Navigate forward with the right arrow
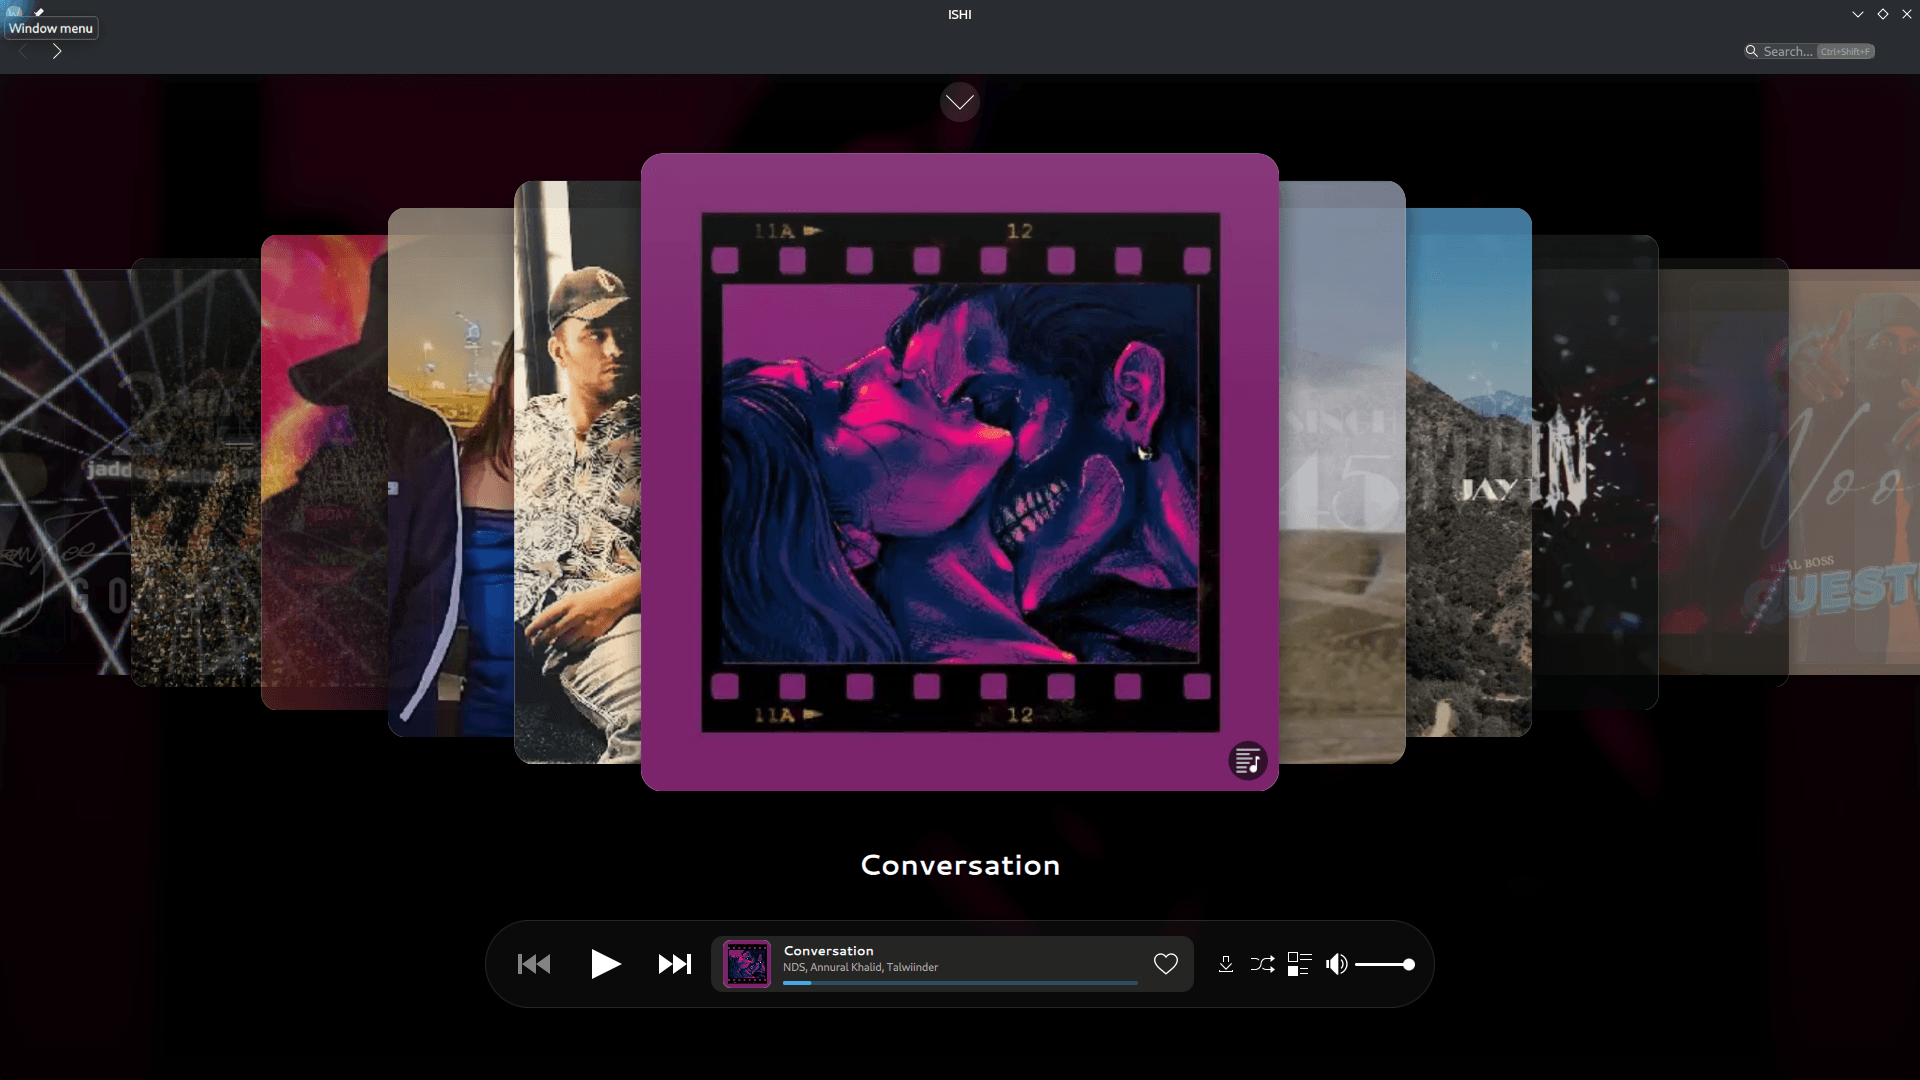Image resolution: width=1920 pixels, height=1080 pixels. 57,52
